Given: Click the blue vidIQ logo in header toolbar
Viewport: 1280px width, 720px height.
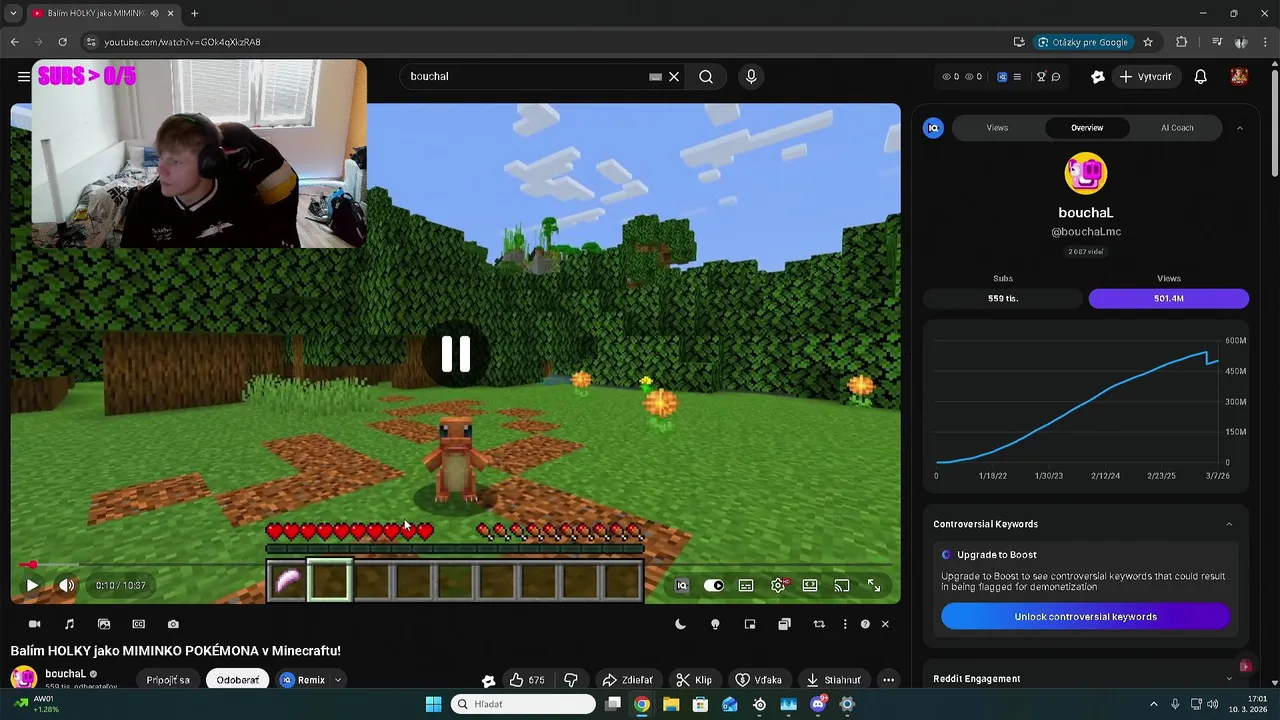Looking at the screenshot, I should pyautogui.click(x=1002, y=76).
